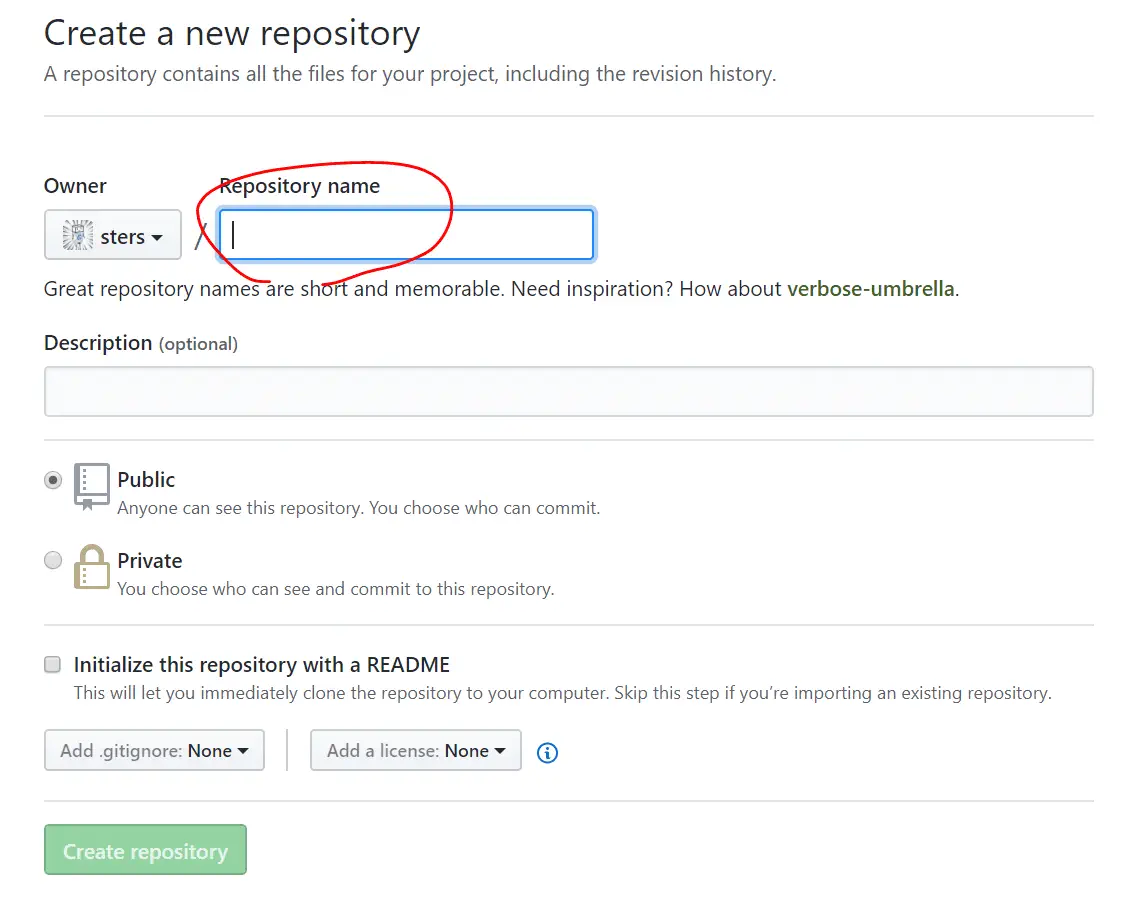Expand the Add .gitignore dropdown
This screenshot has width=1128, height=912.
point(154,750)
